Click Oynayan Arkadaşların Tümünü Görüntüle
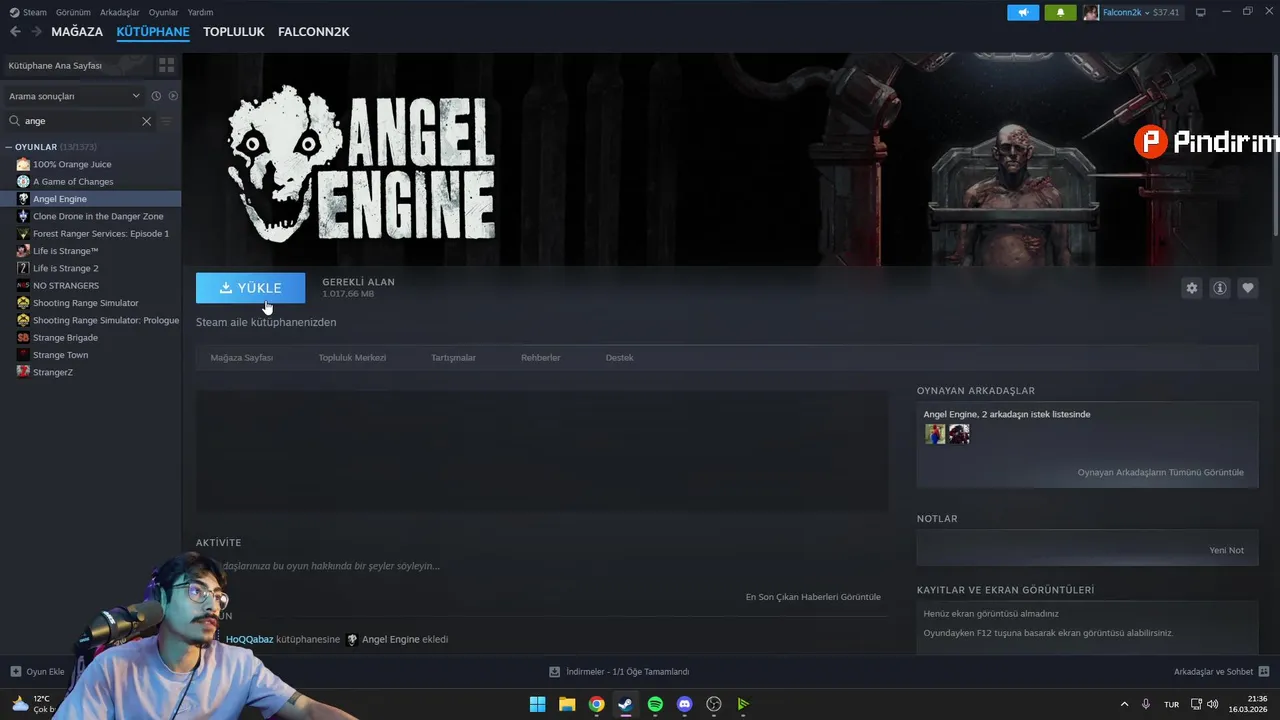1280x720 pixels. pyautogui.click(x=1161, y=472)
